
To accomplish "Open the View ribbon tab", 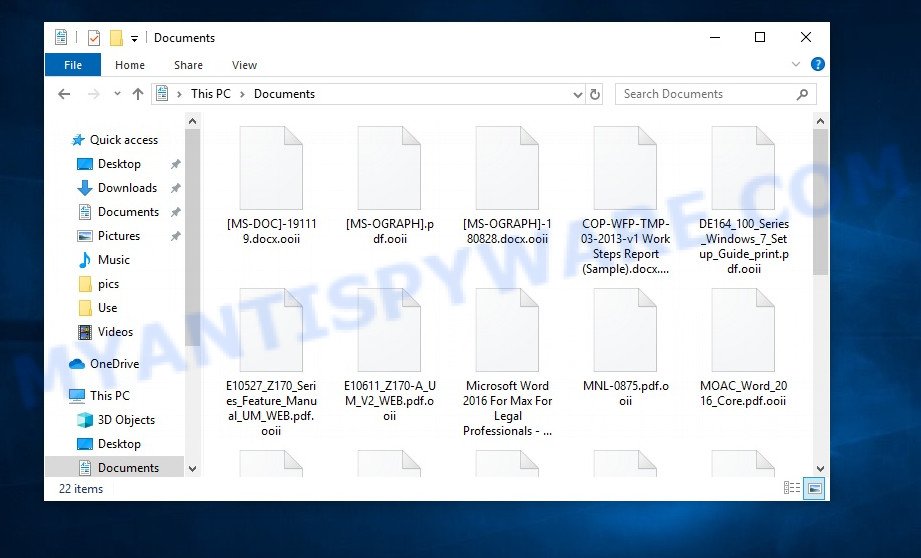I will tap(244, 65).
